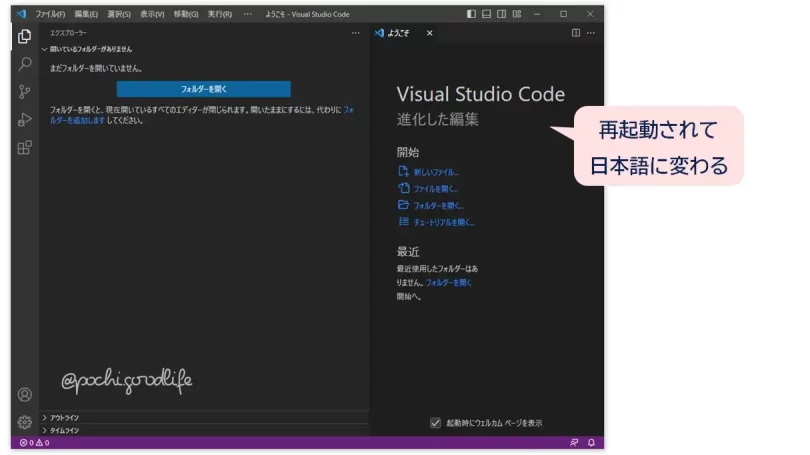Click the blue フォルダーを開く button
The height and width of the screenshot is (455, 810).
[x=204, y=89]
